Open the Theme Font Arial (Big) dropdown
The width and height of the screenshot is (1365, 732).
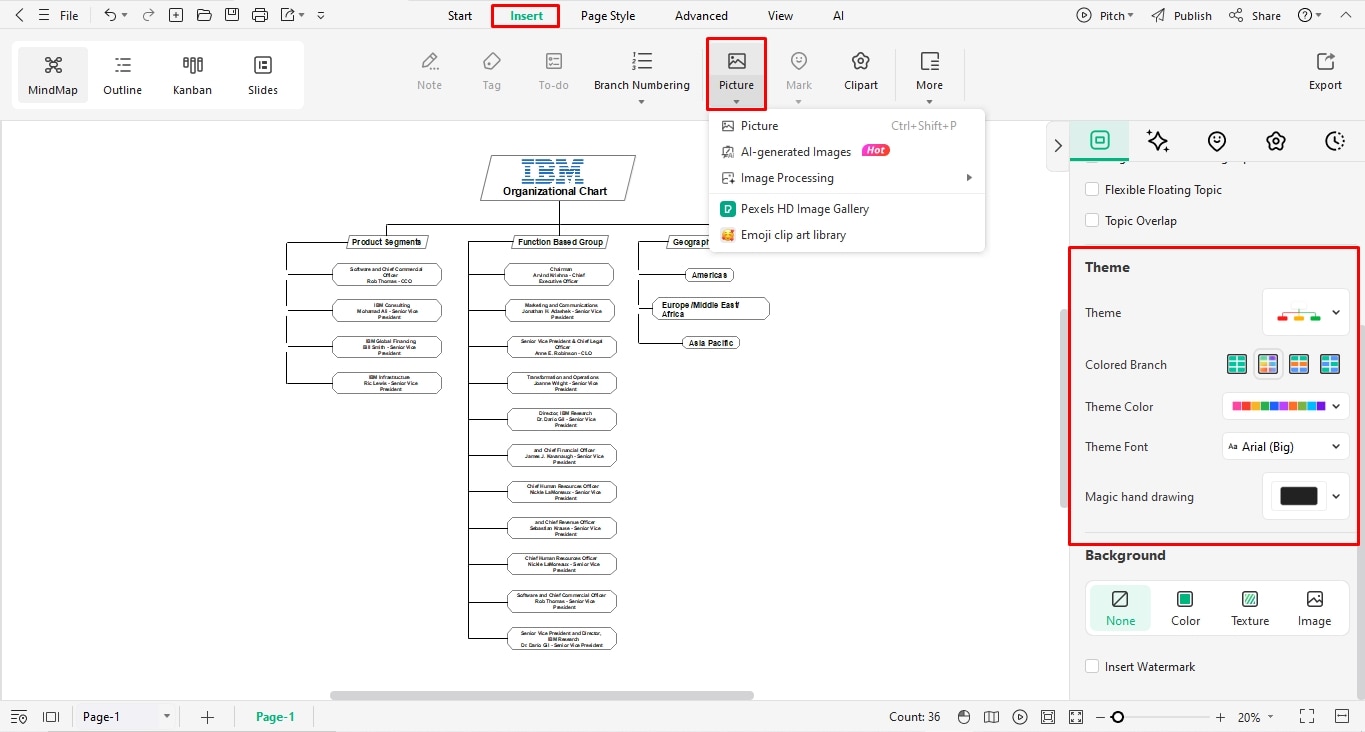pos(1285,447)
